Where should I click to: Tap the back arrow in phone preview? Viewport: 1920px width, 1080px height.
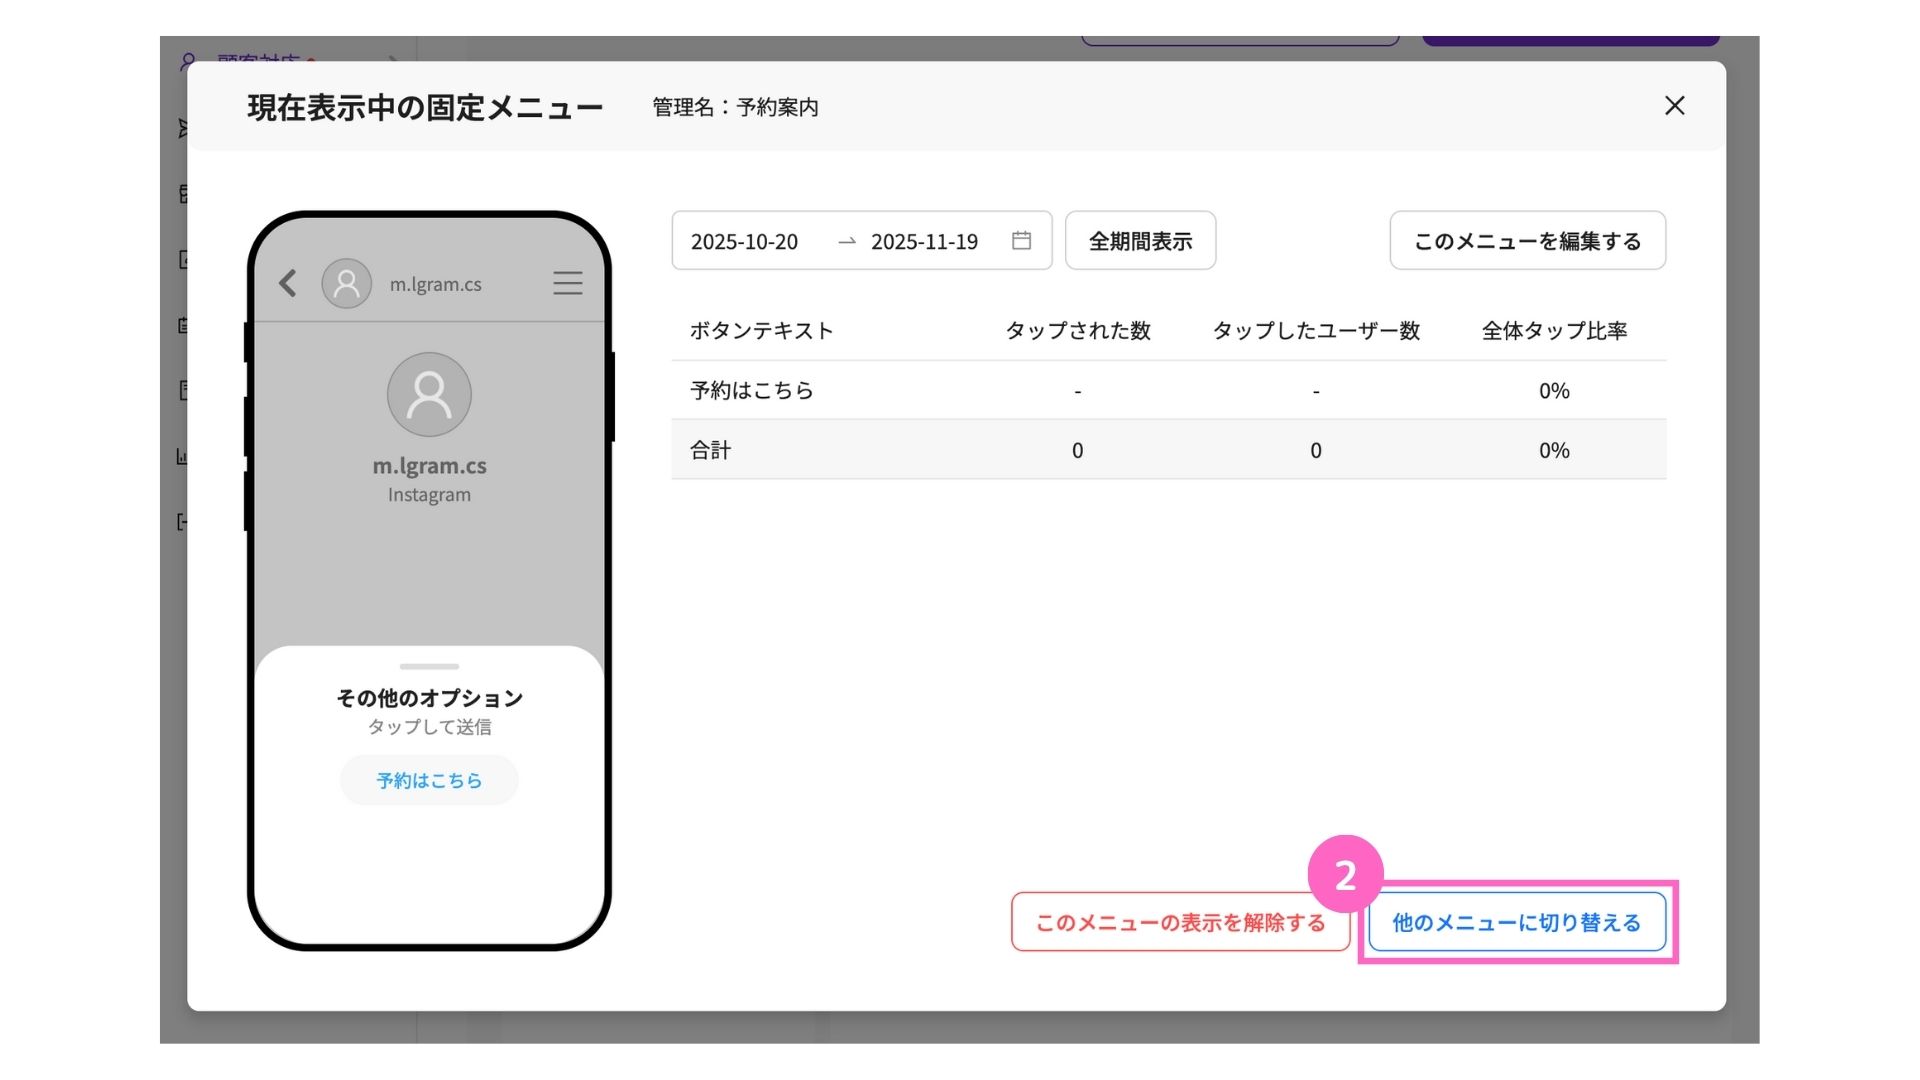click(x=288, y=283)
